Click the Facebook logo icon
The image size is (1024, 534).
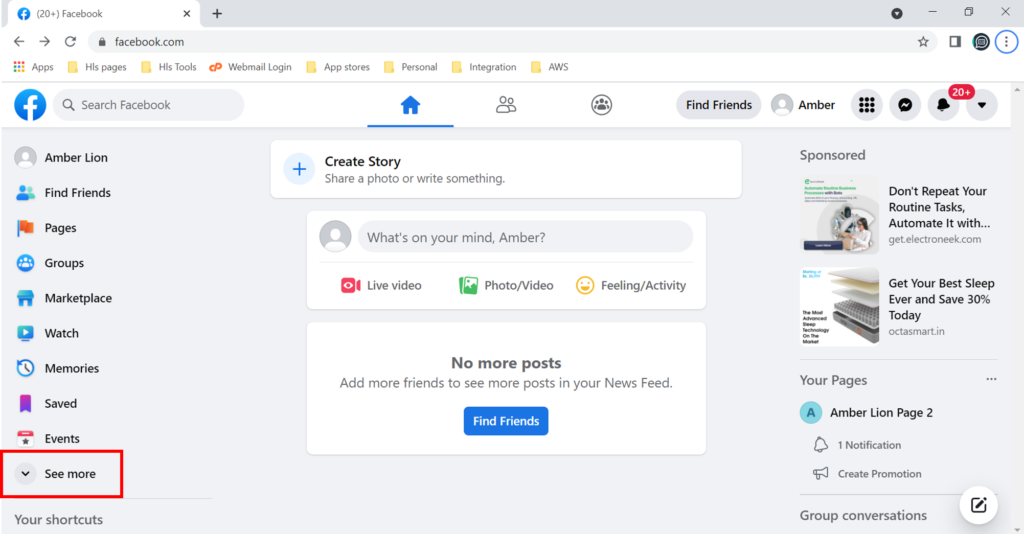[x=30, y=105]
